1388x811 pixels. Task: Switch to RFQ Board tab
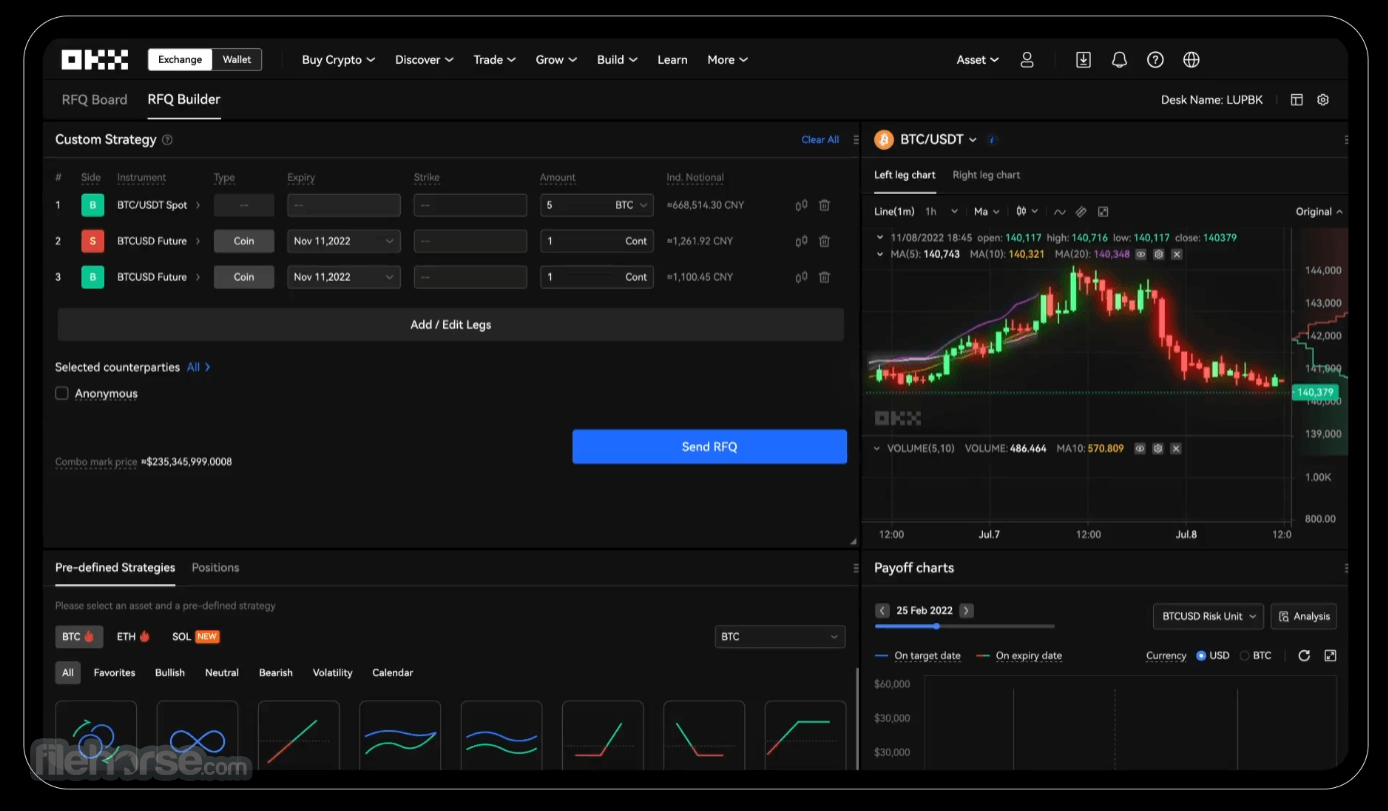pos(95,100)
